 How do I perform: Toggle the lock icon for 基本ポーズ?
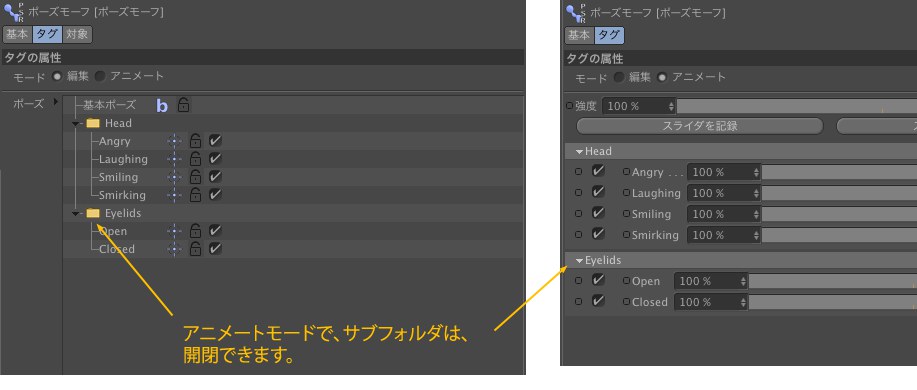pos(183,105)
